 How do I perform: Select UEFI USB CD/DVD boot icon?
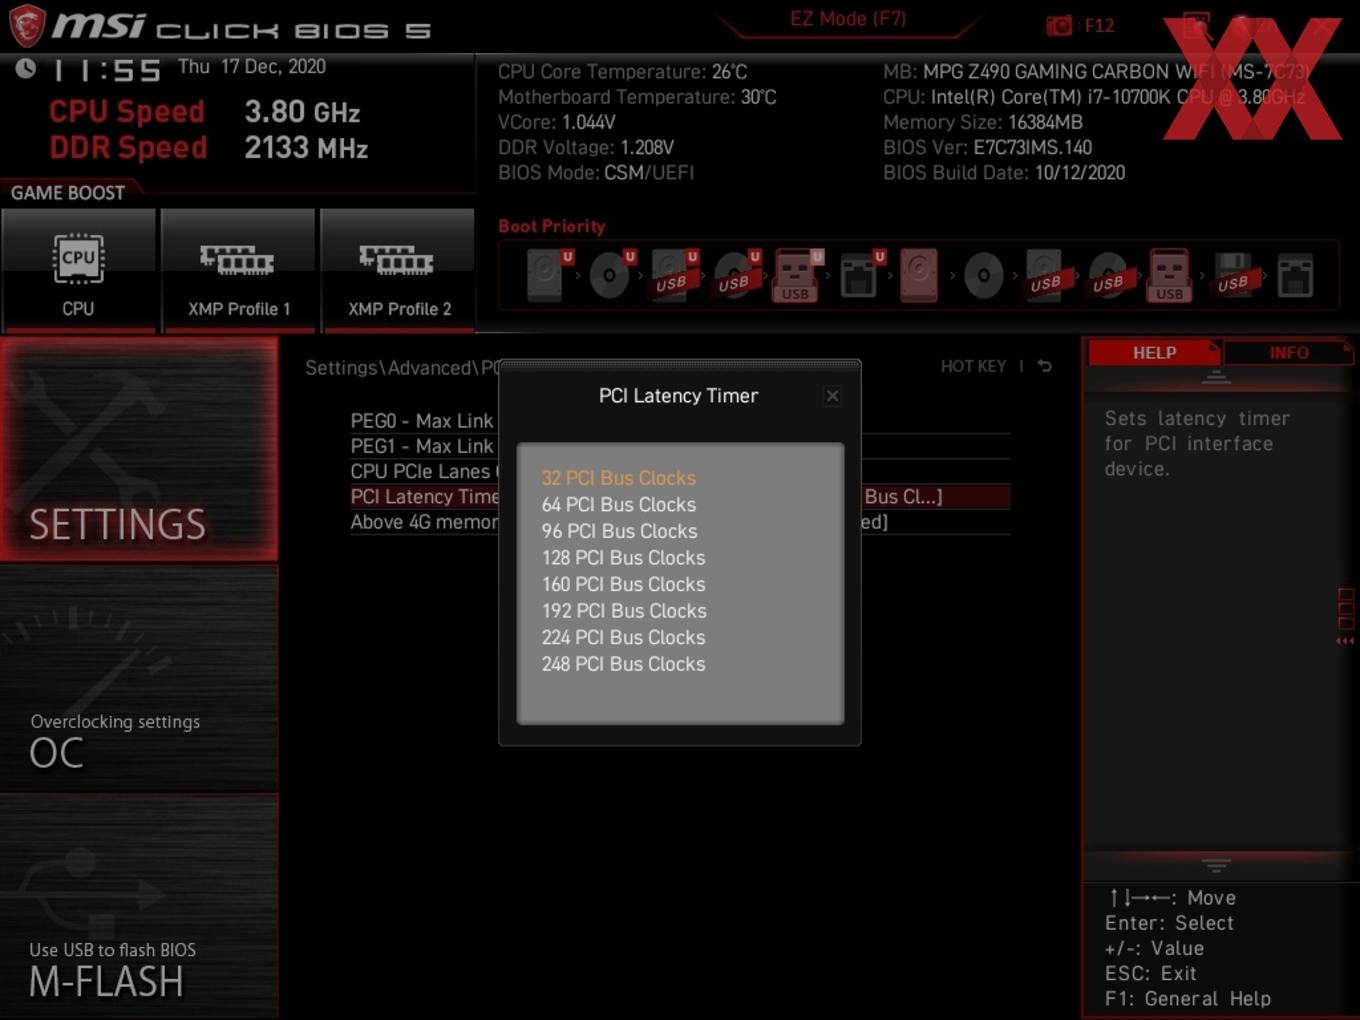click(x=736, y=274)
